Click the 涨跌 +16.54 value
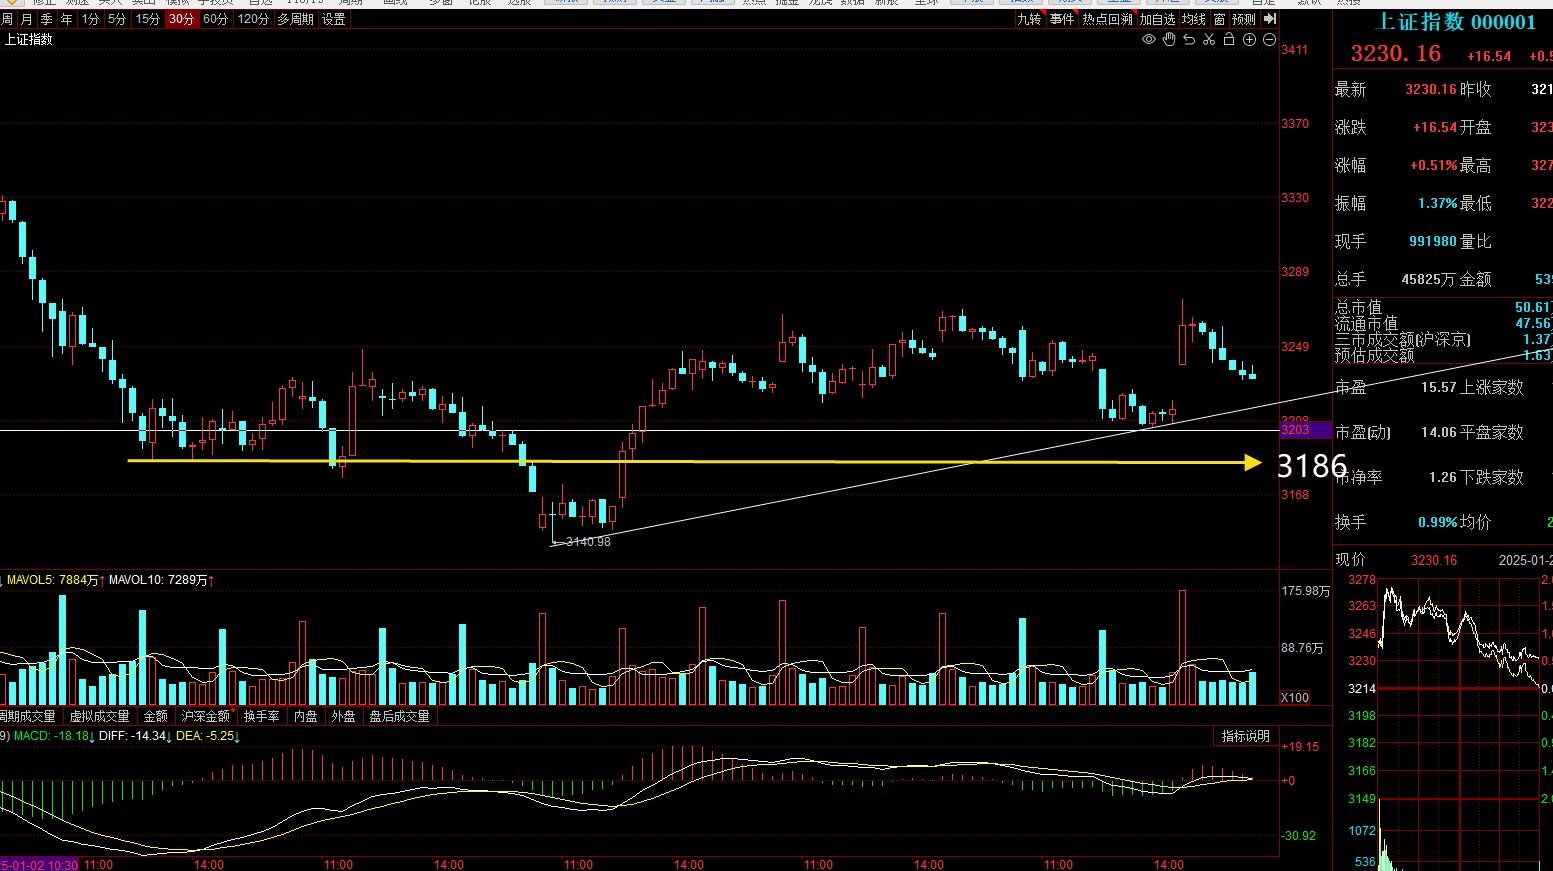This screenshot has width=1553, height=871. [x=1435, y=127]
